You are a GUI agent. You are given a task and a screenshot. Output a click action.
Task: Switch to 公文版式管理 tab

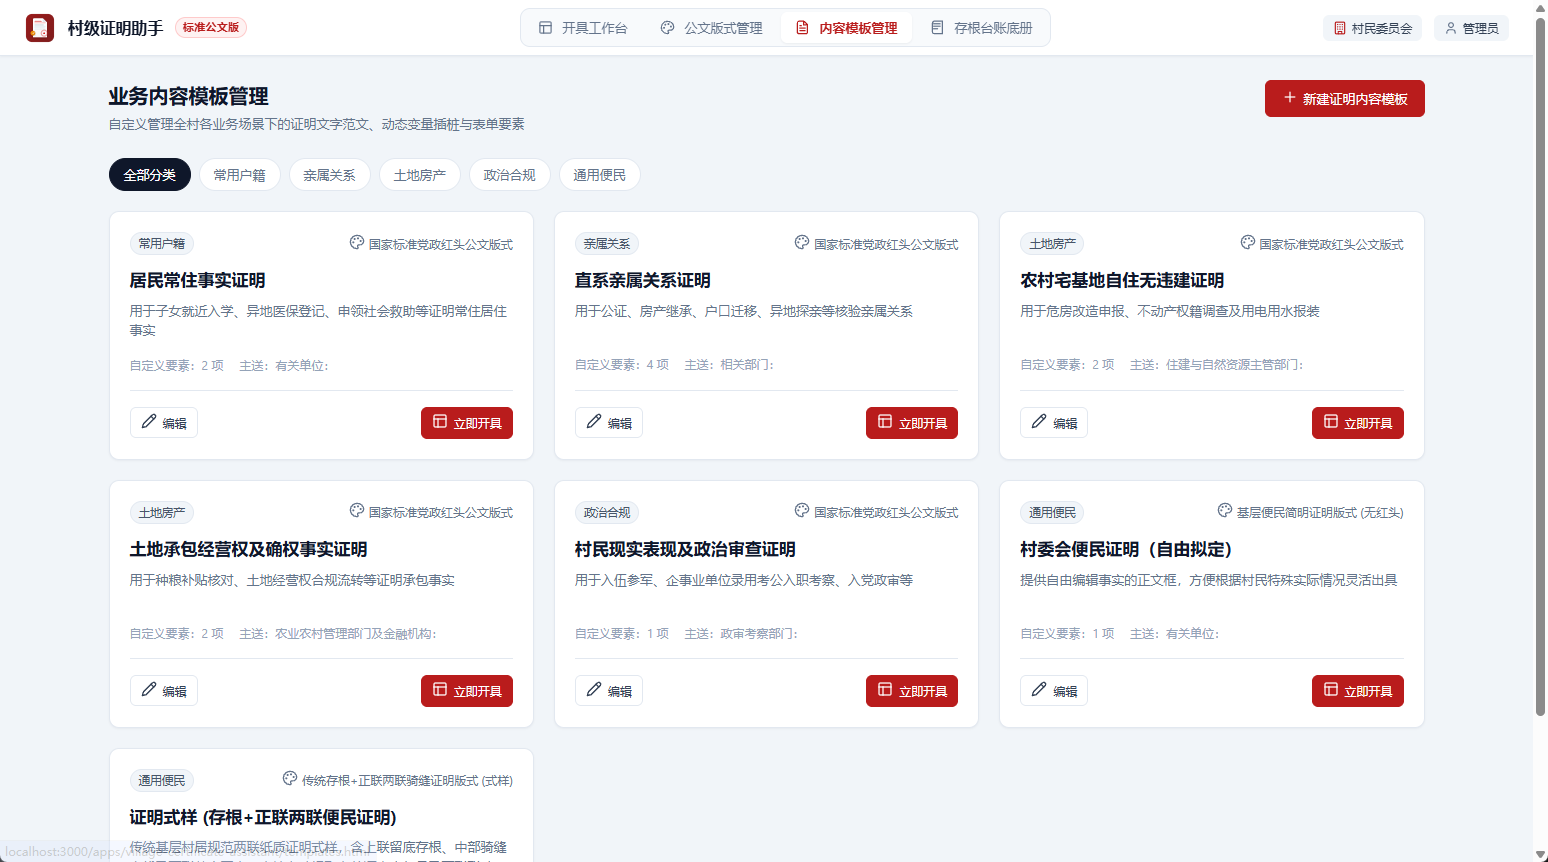711,28
